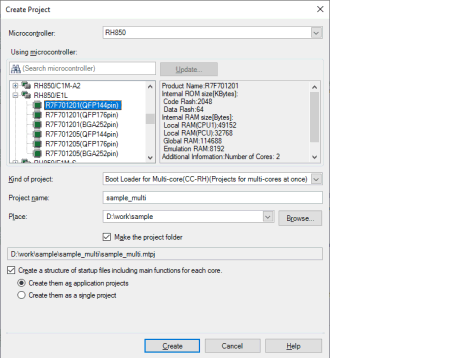Click the device tree scrollbar thumb

[150, 119]
